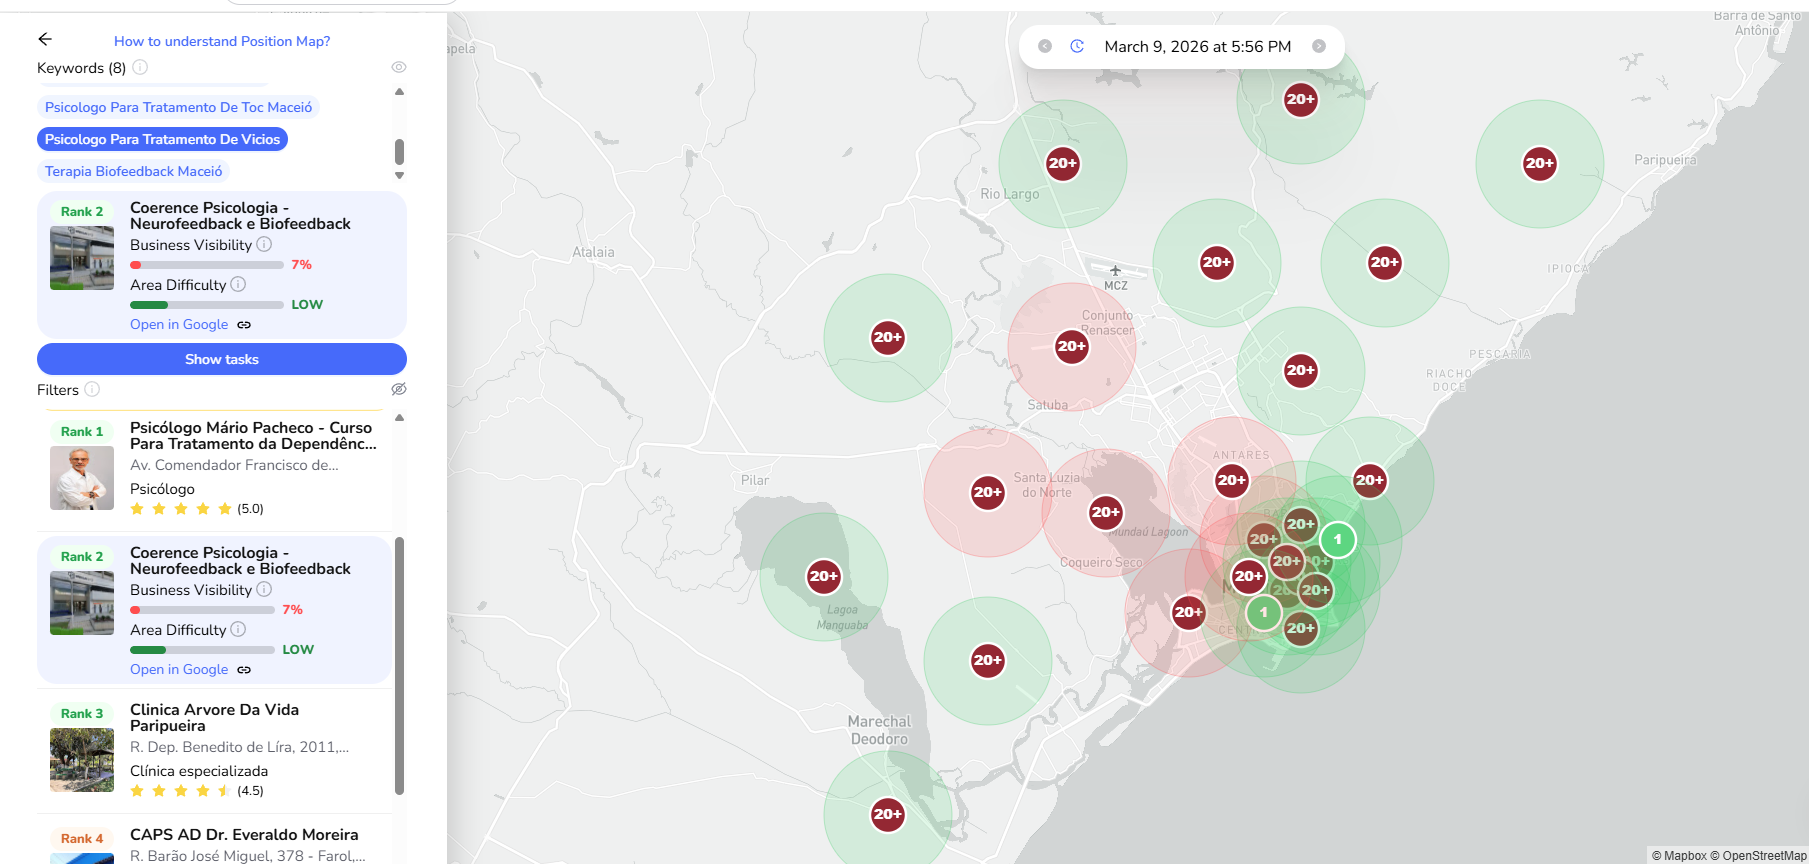Open the Clinica Arvore Da Vida Paripueira photo
Image resolution: width=1809 pixels, height=864 pixels.
point(82,760)
